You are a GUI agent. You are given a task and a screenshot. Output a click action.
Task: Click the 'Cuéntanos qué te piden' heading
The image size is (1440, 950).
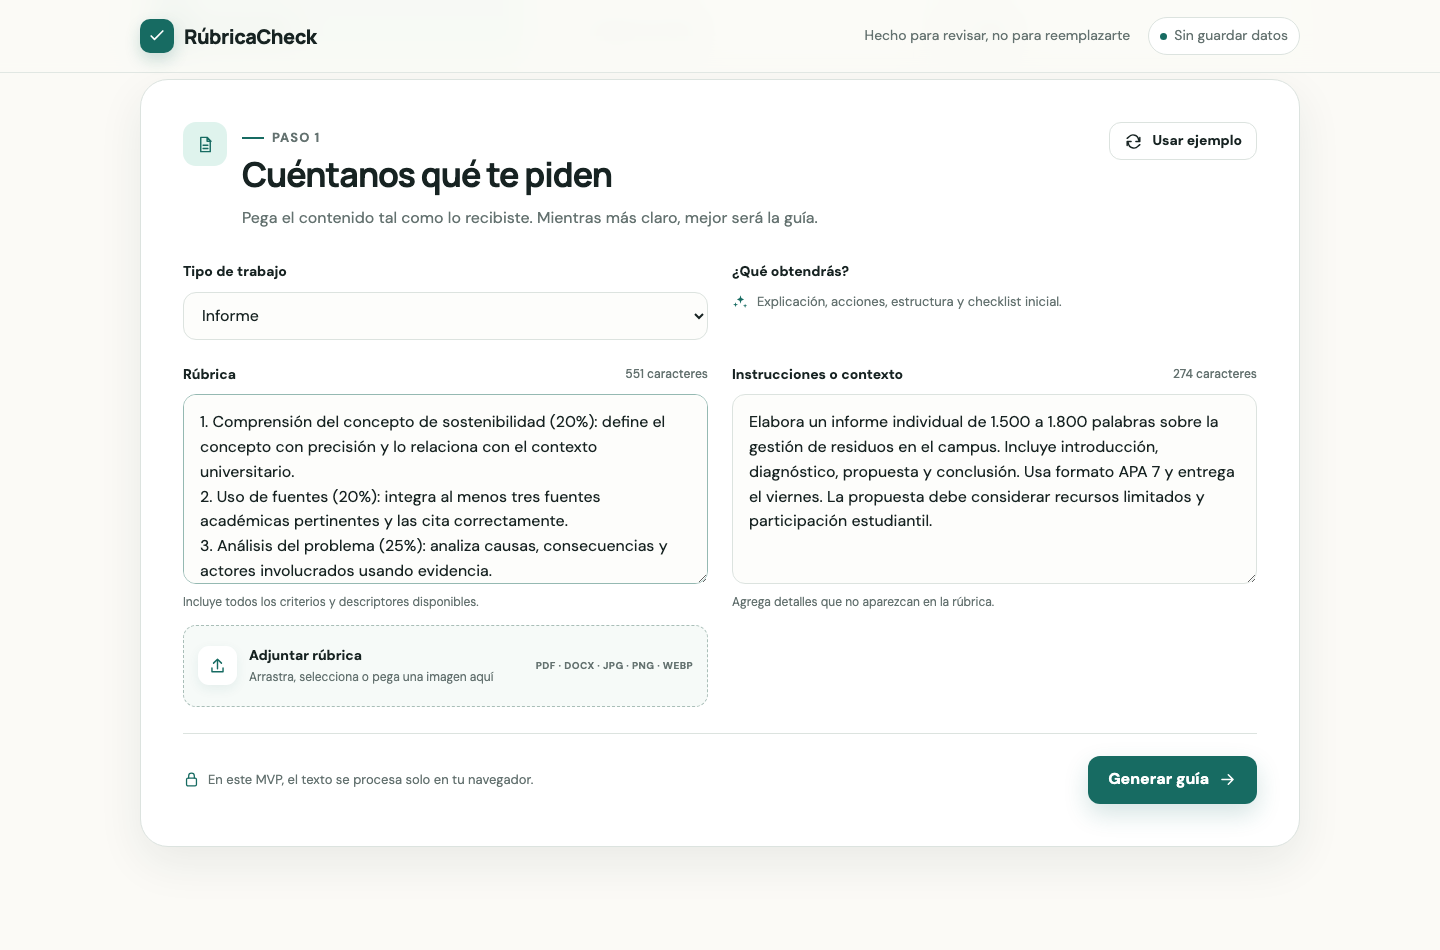pos(427,175)
